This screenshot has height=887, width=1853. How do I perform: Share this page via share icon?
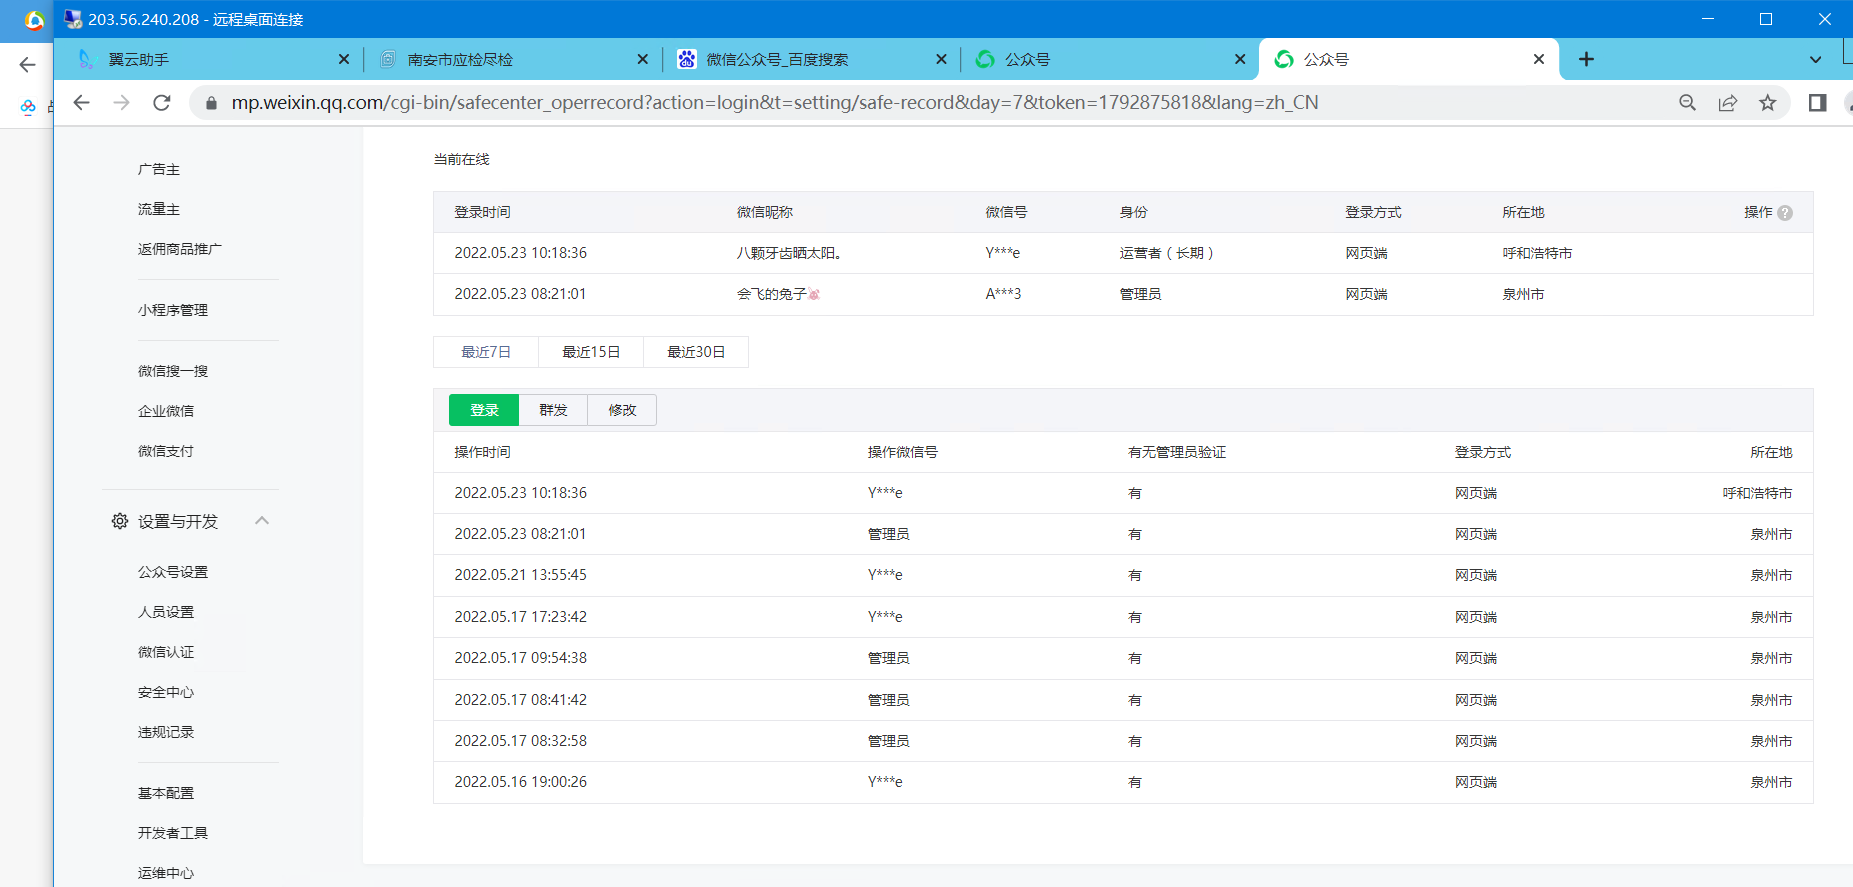point(1728,102)
